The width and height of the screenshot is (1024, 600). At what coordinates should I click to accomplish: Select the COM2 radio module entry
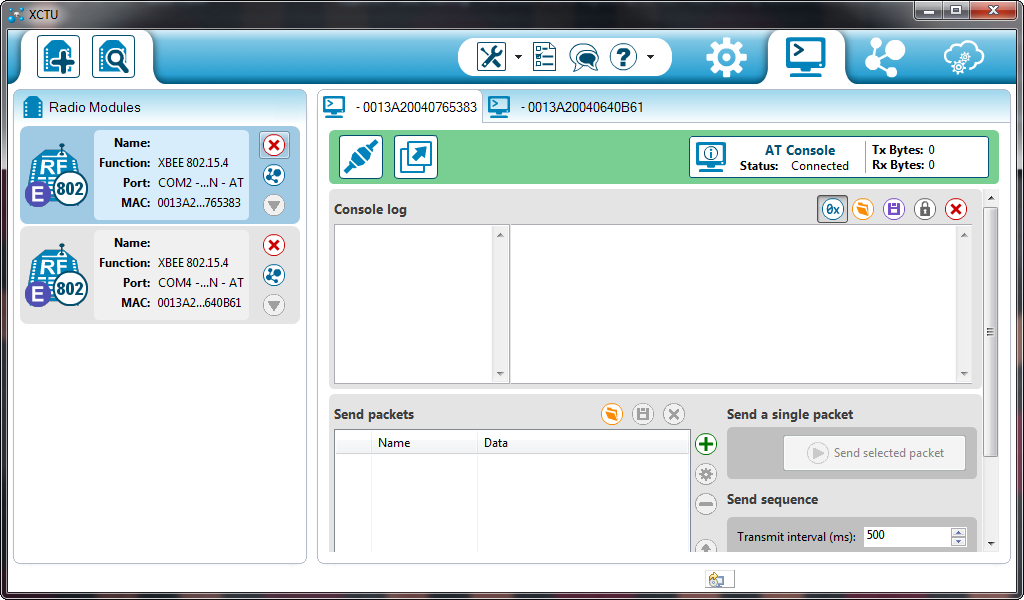[160, 175]
